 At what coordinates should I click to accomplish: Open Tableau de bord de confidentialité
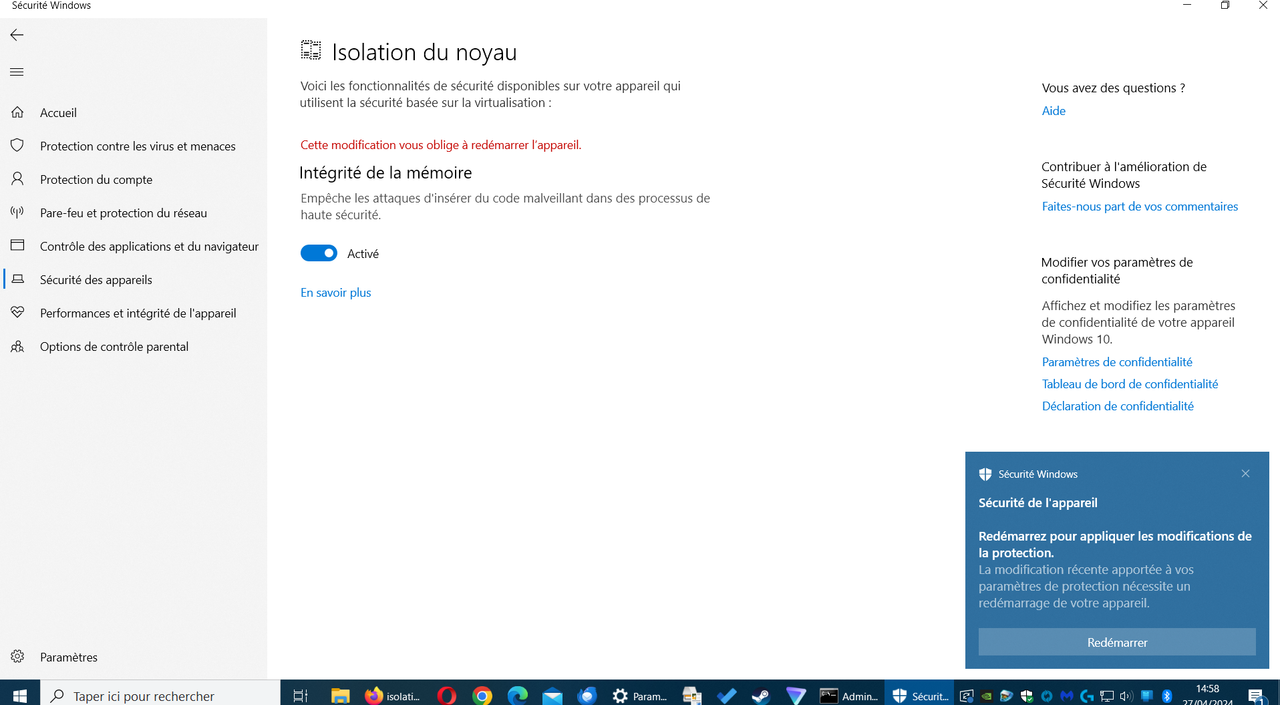point(1130,384)
